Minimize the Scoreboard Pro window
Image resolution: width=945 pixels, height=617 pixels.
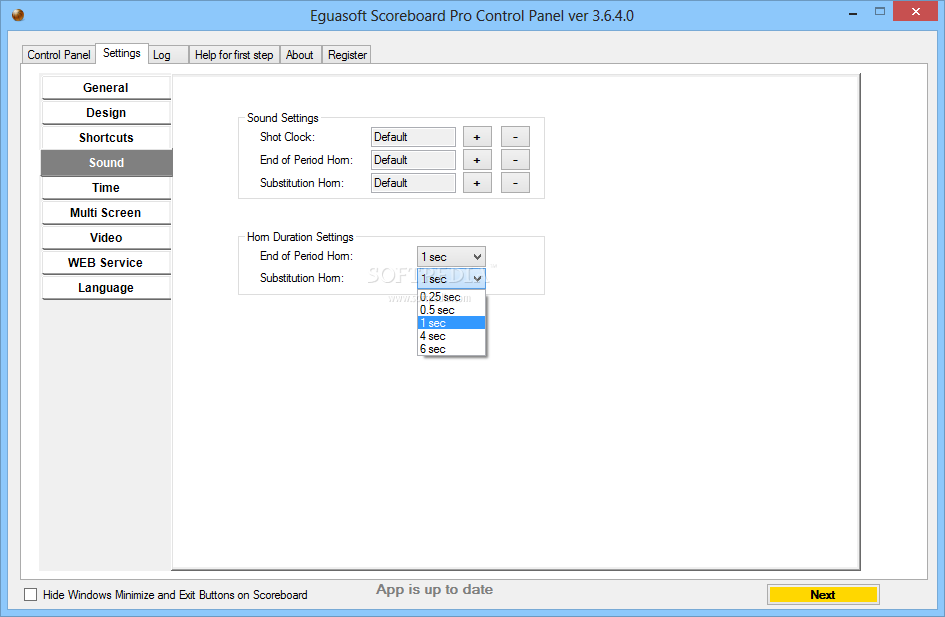(853, 13)
